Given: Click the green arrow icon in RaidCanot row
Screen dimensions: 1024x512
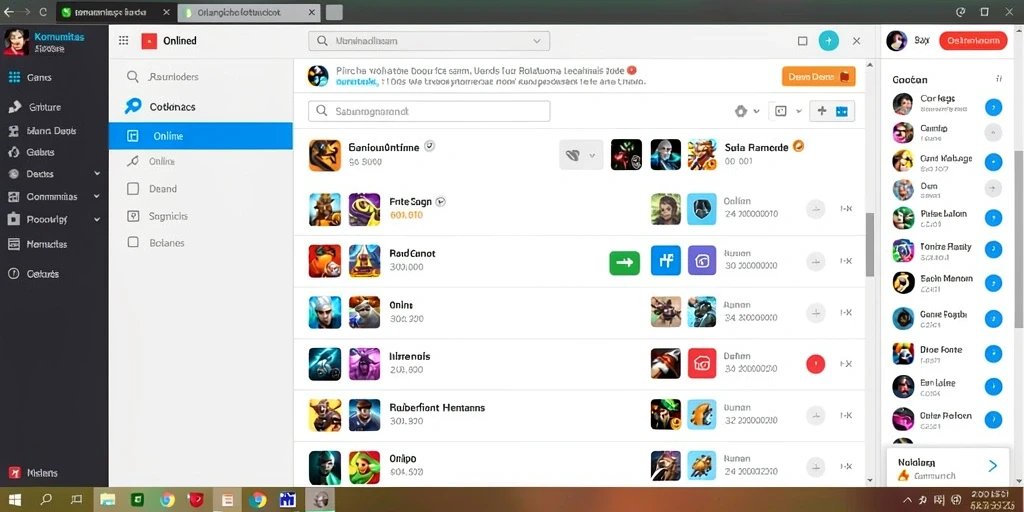Looking at the screenshot, I should point(624,262).
